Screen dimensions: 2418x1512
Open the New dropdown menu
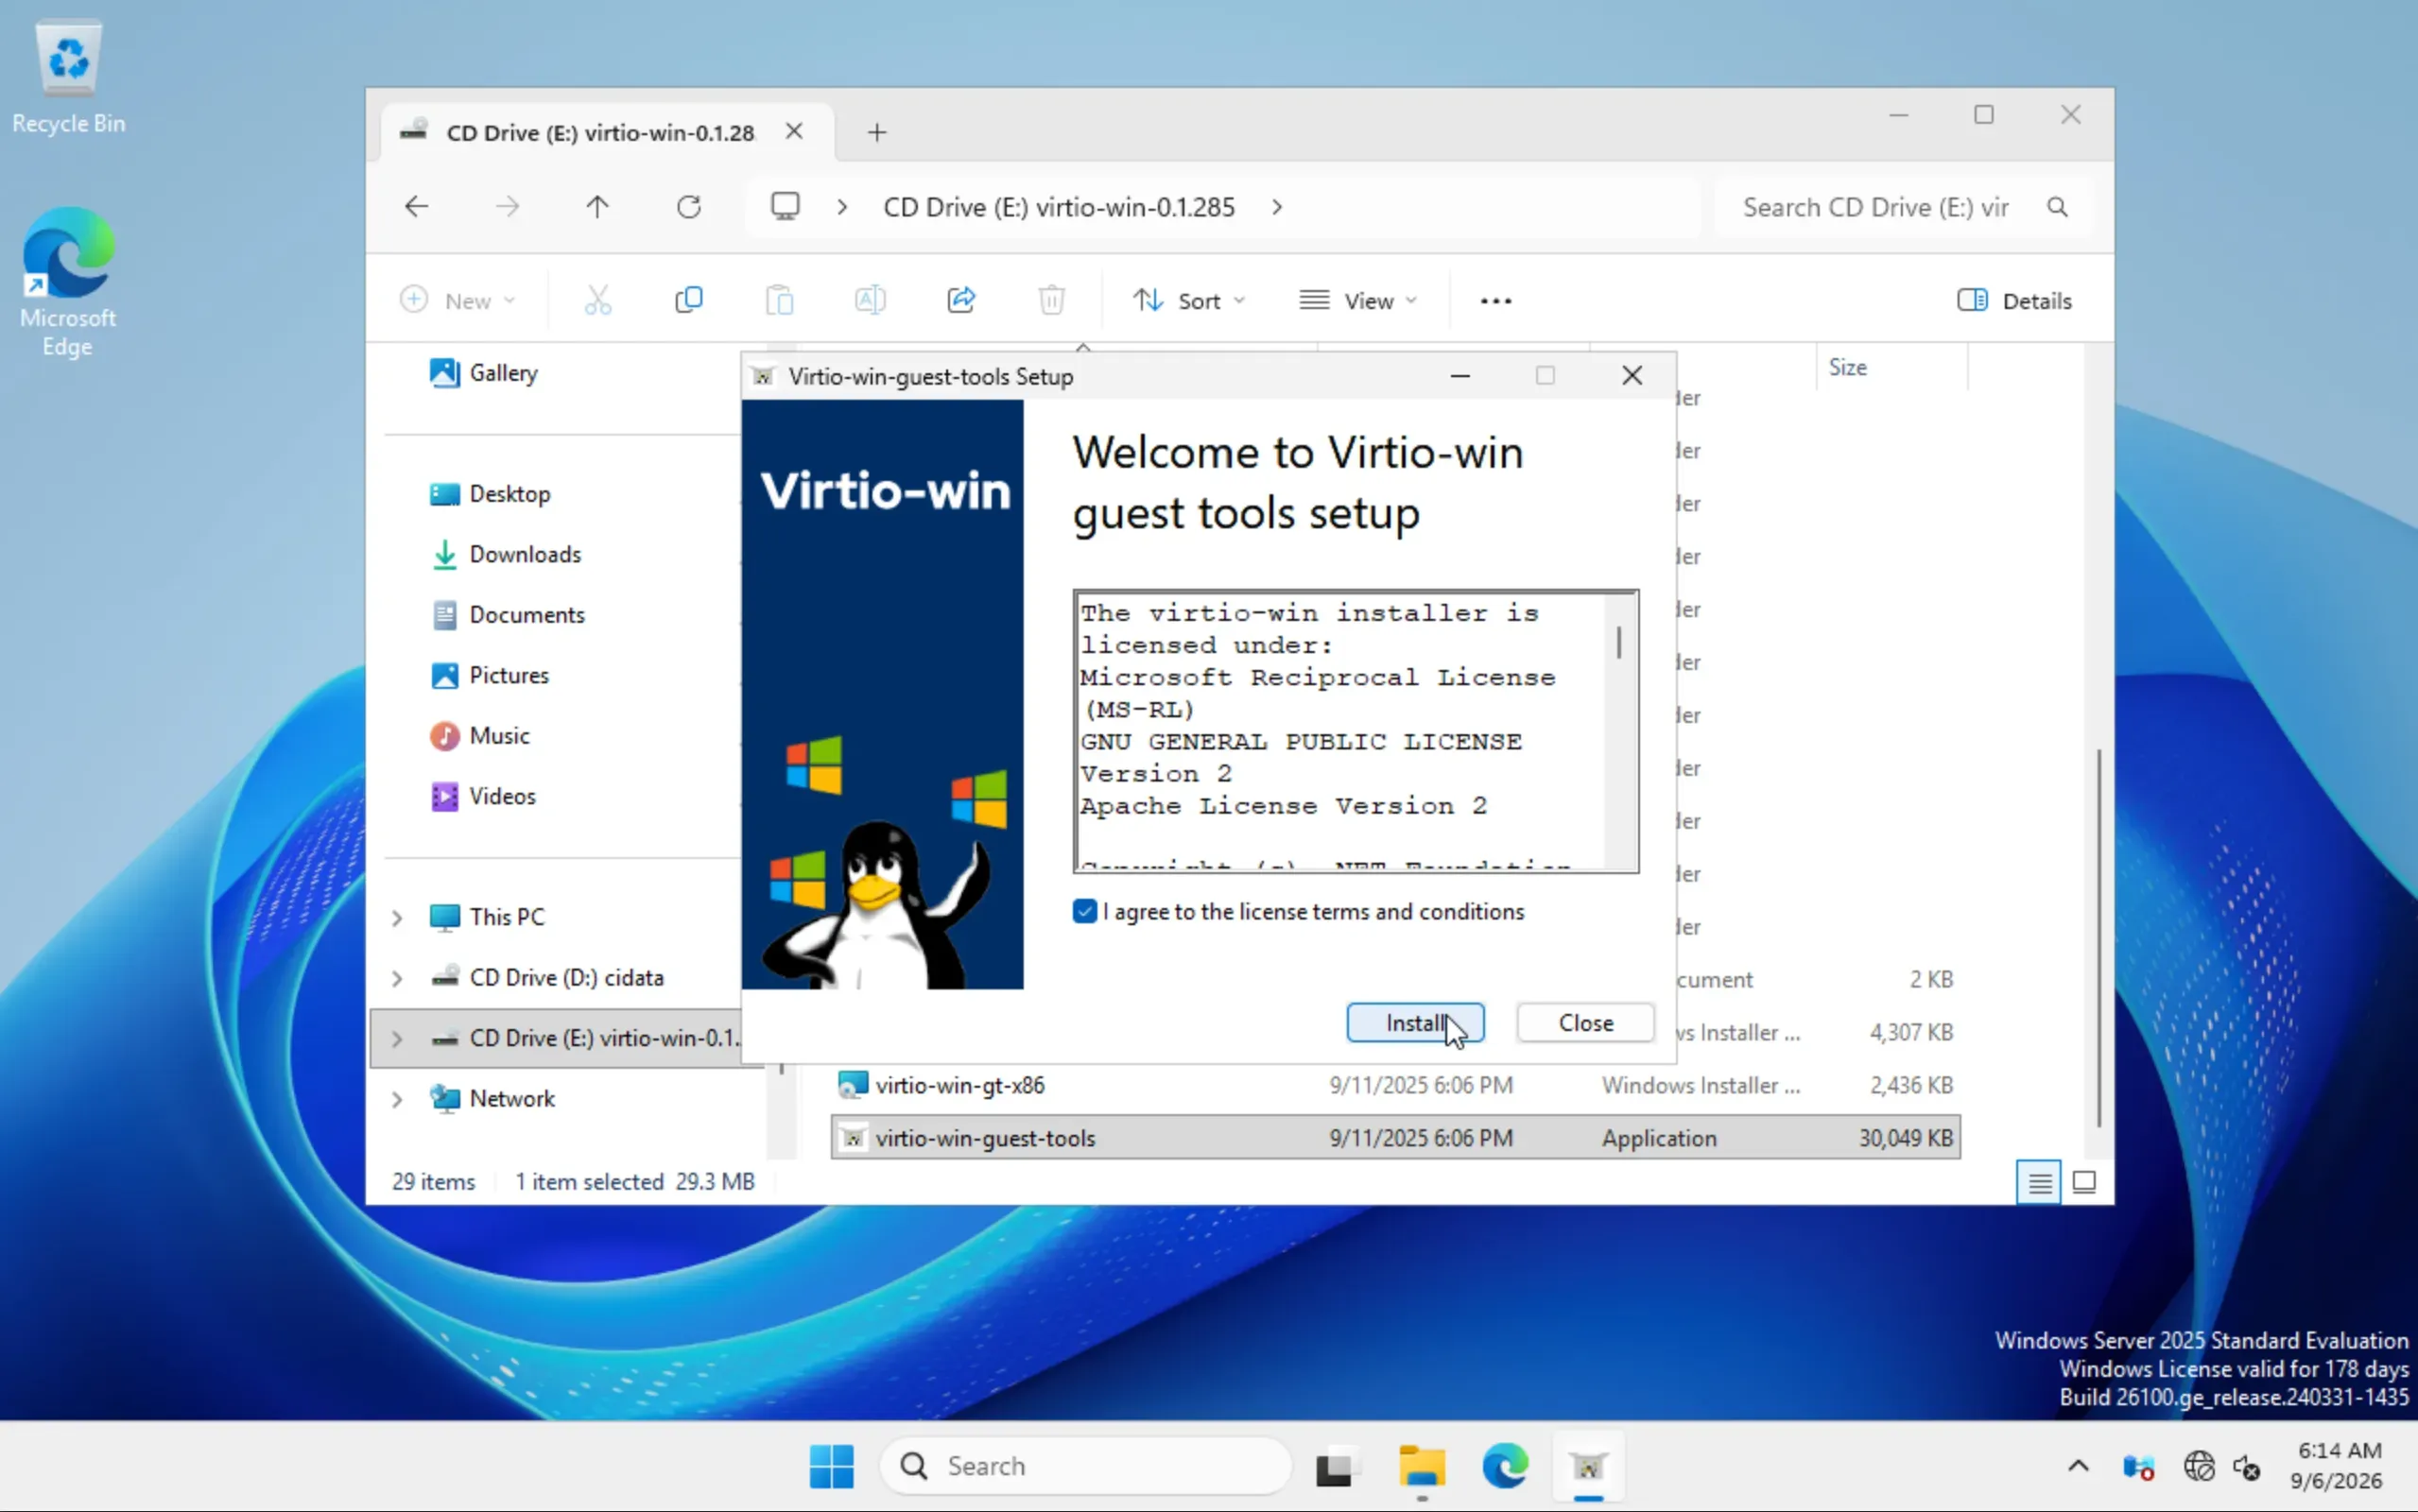point(458,300)
